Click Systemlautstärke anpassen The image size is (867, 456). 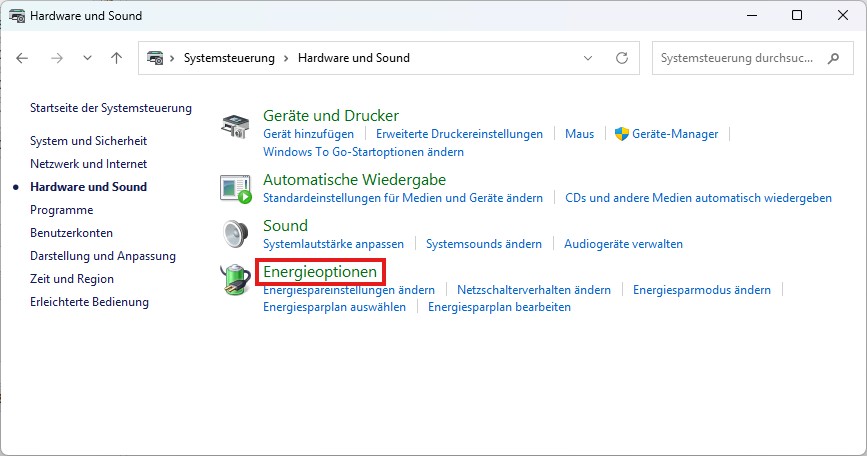[x=333, y=244]
